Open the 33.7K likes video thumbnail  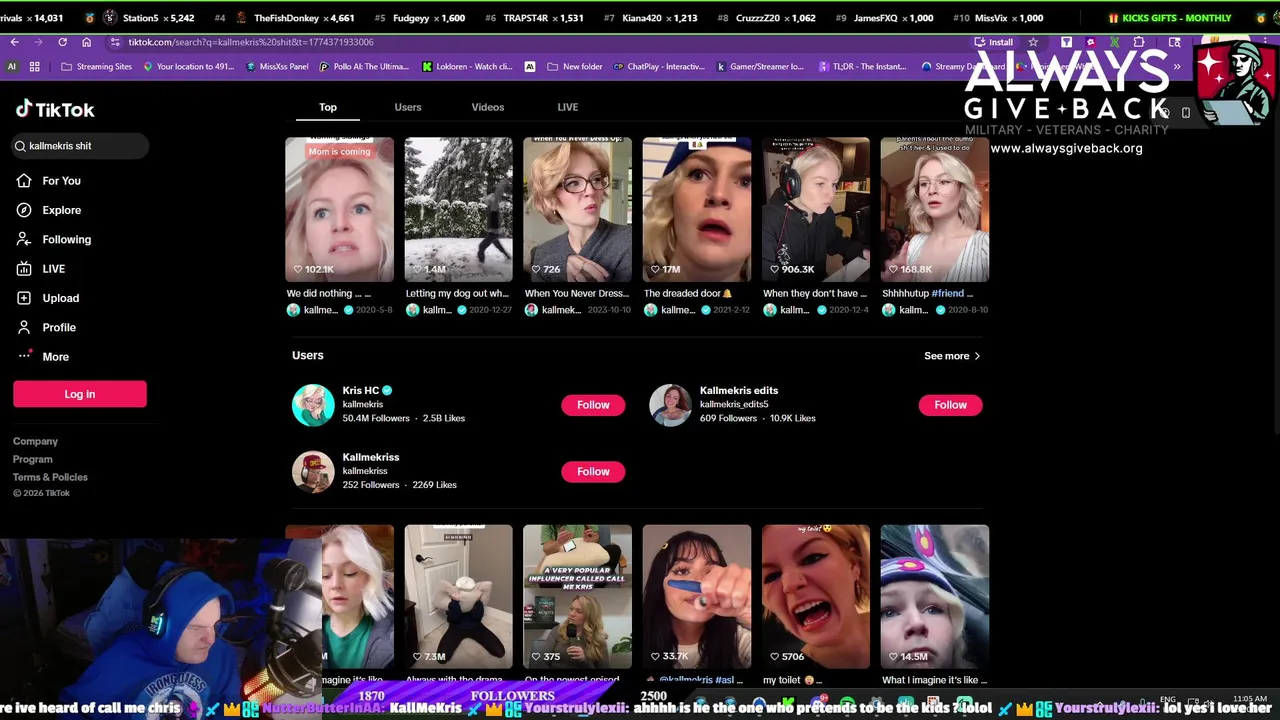(696, 596)
